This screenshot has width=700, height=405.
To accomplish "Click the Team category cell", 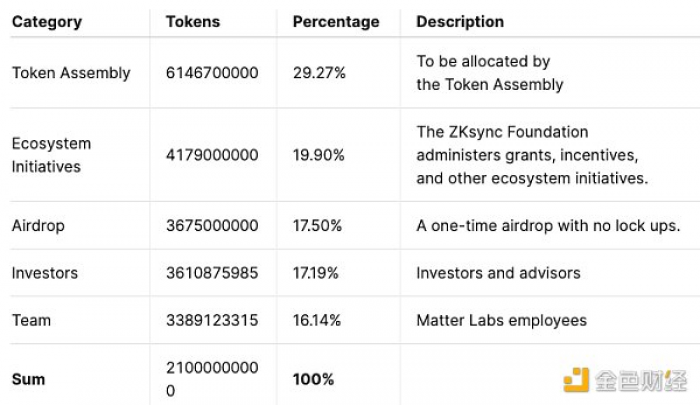I will [31, 320].
